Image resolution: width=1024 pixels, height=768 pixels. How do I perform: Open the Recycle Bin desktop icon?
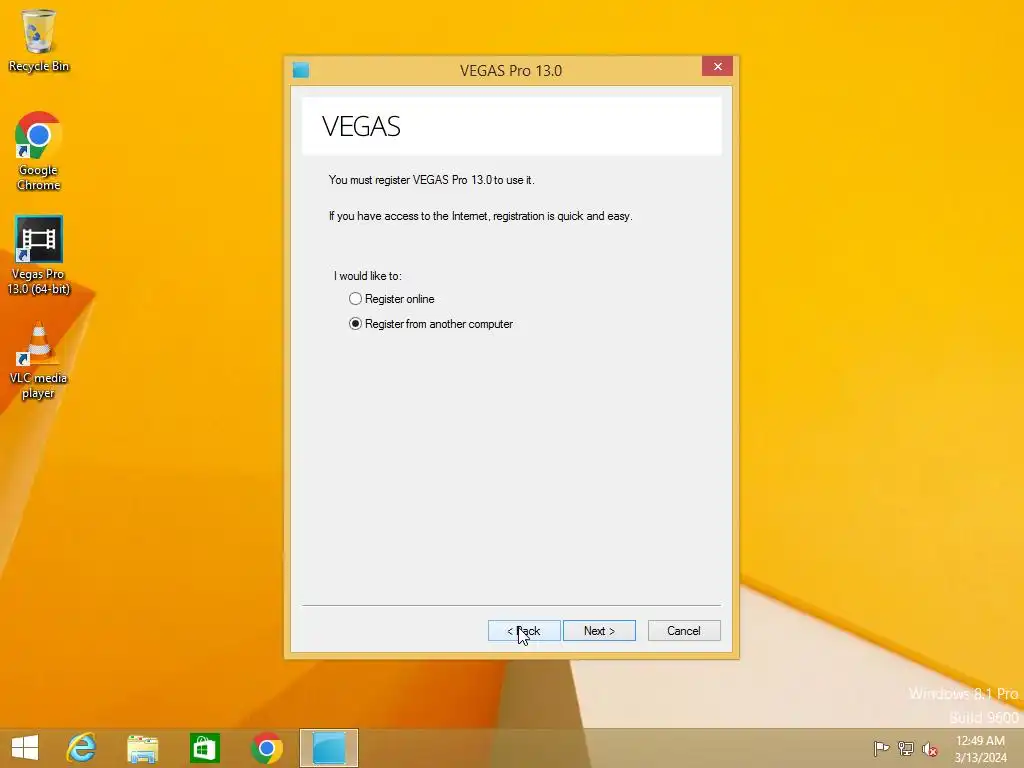click(x=39, y=40)
